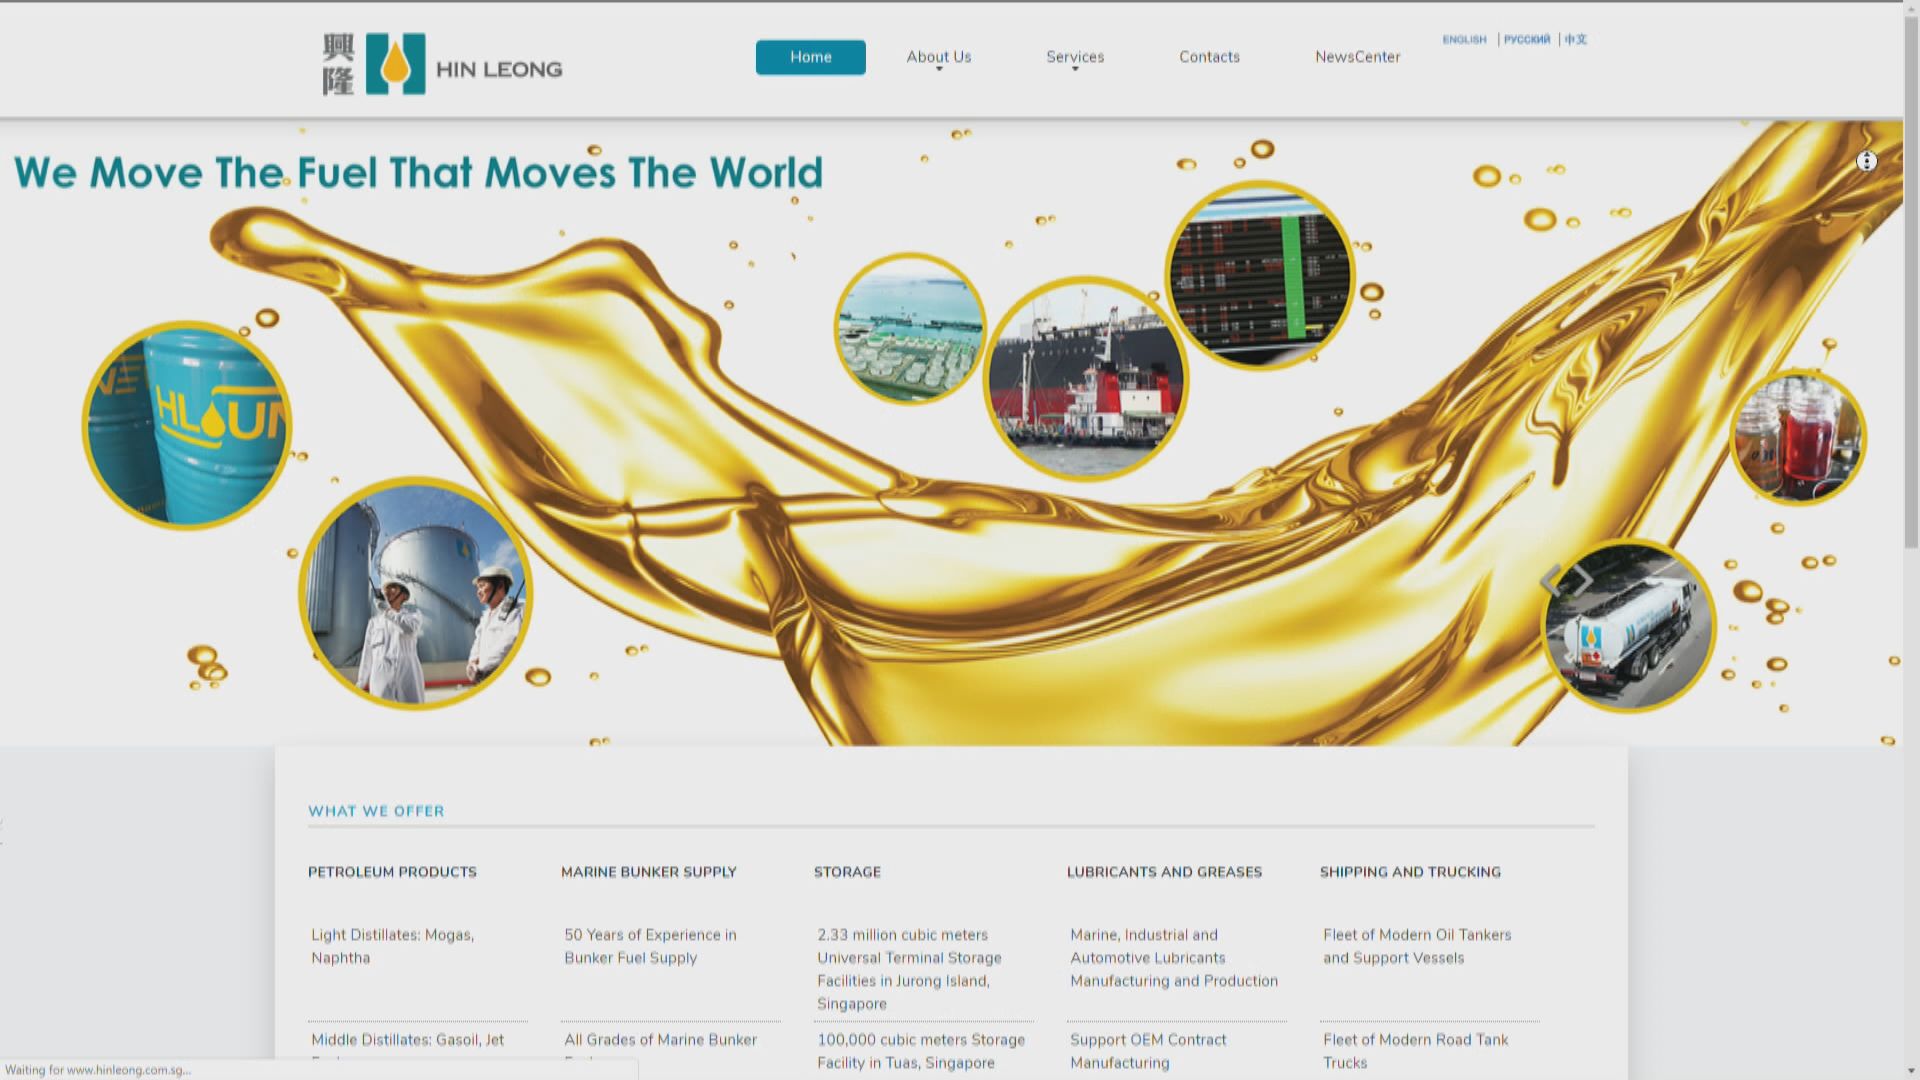Click the aerial storage terminal circle image

click(x=910, y=328)
